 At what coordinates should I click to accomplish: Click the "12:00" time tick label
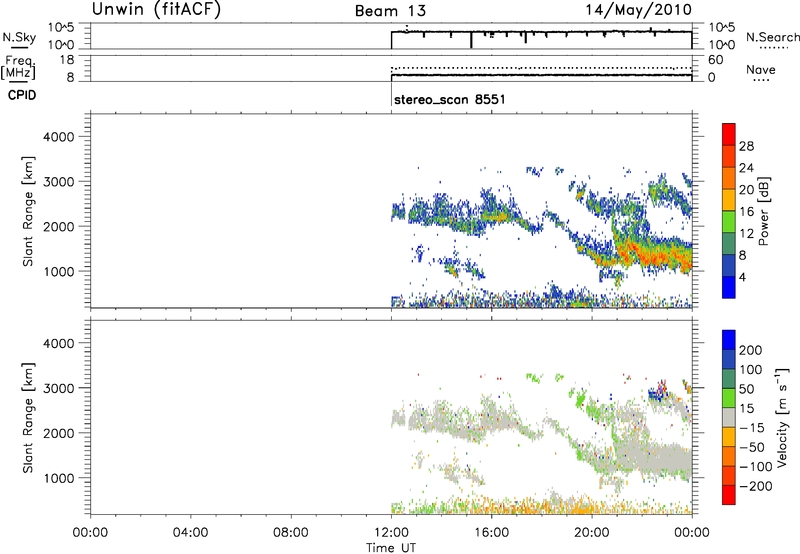tap(391, 533)
